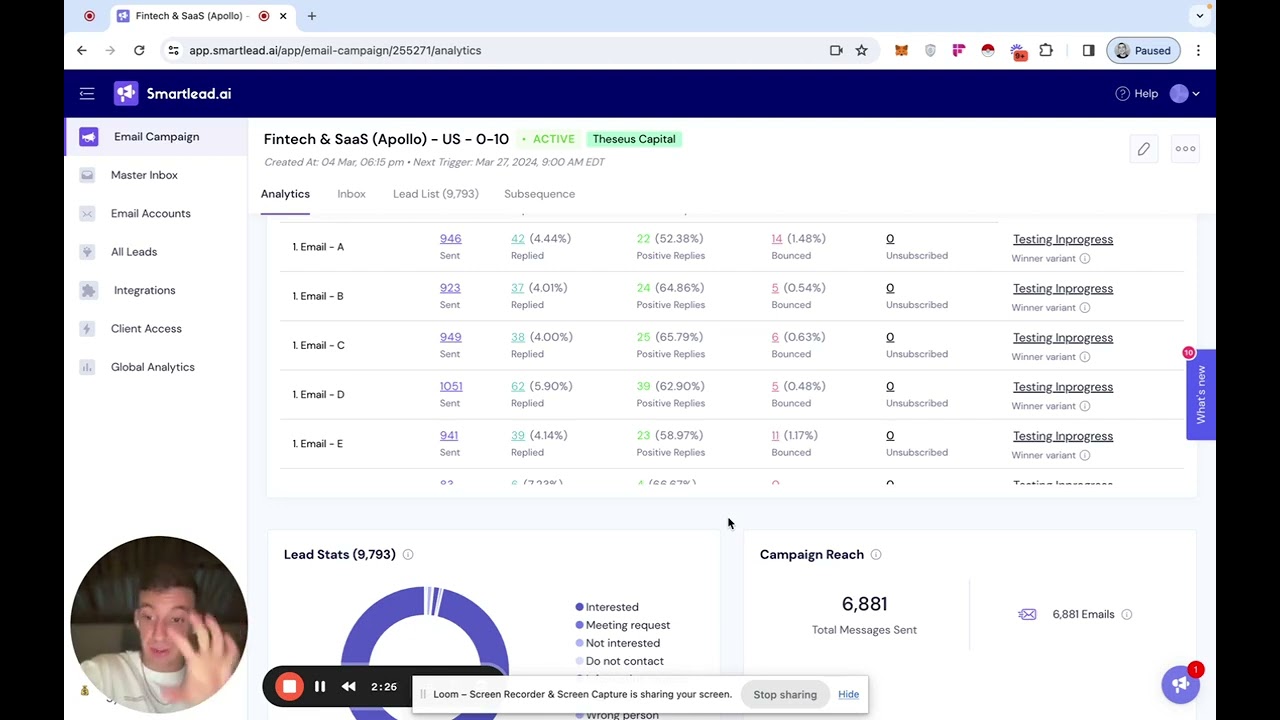Viewport: 1280px width, 720px height.
Task: Click Testing Inprogress for Email C
Action: 1062,337
